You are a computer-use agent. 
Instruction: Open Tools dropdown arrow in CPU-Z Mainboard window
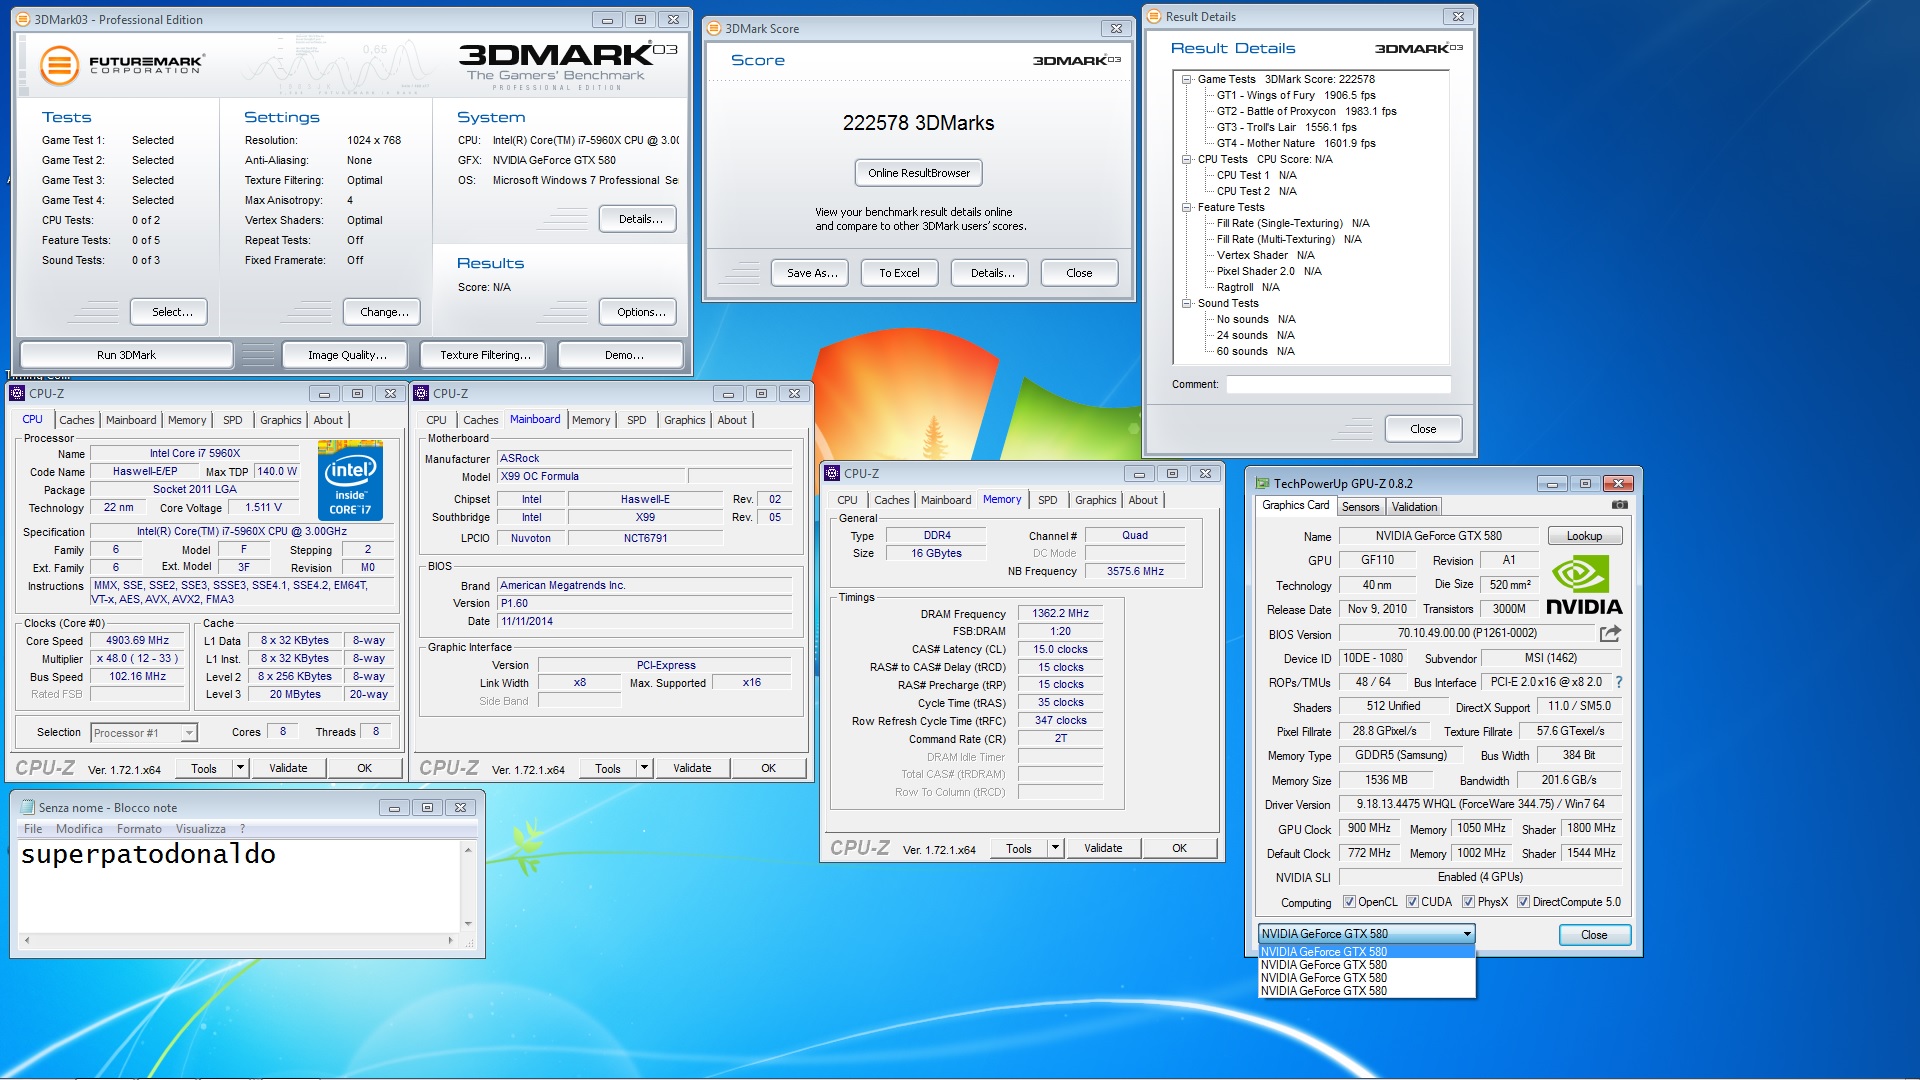(644, 768)
